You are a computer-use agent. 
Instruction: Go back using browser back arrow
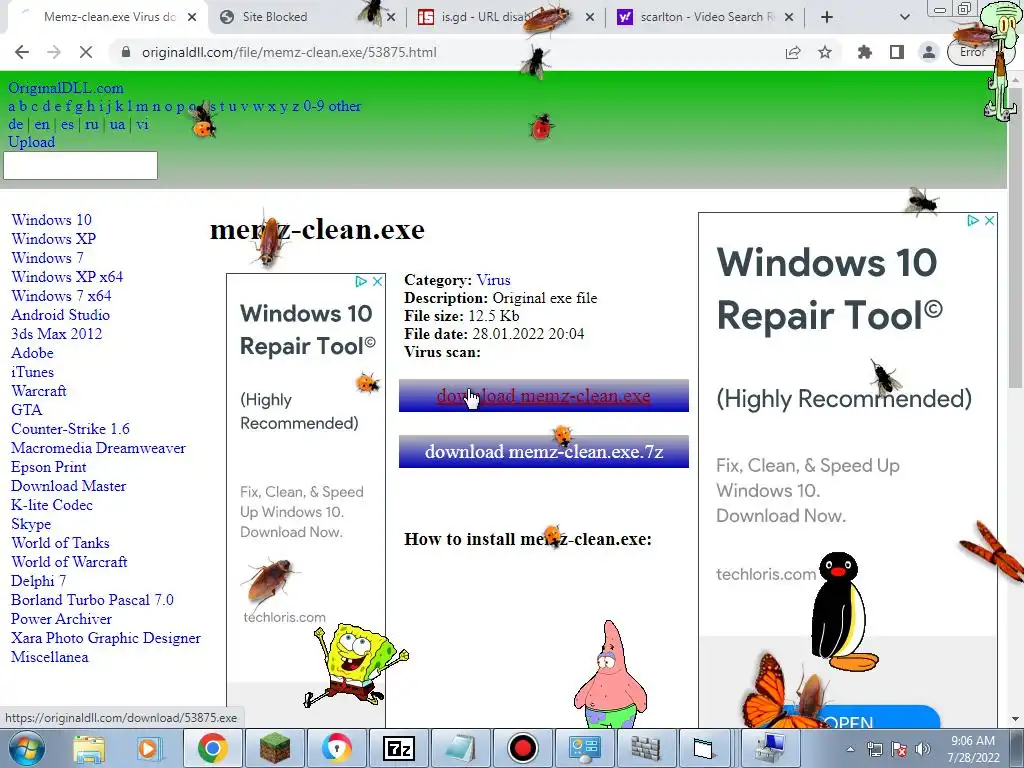(22, 52)
